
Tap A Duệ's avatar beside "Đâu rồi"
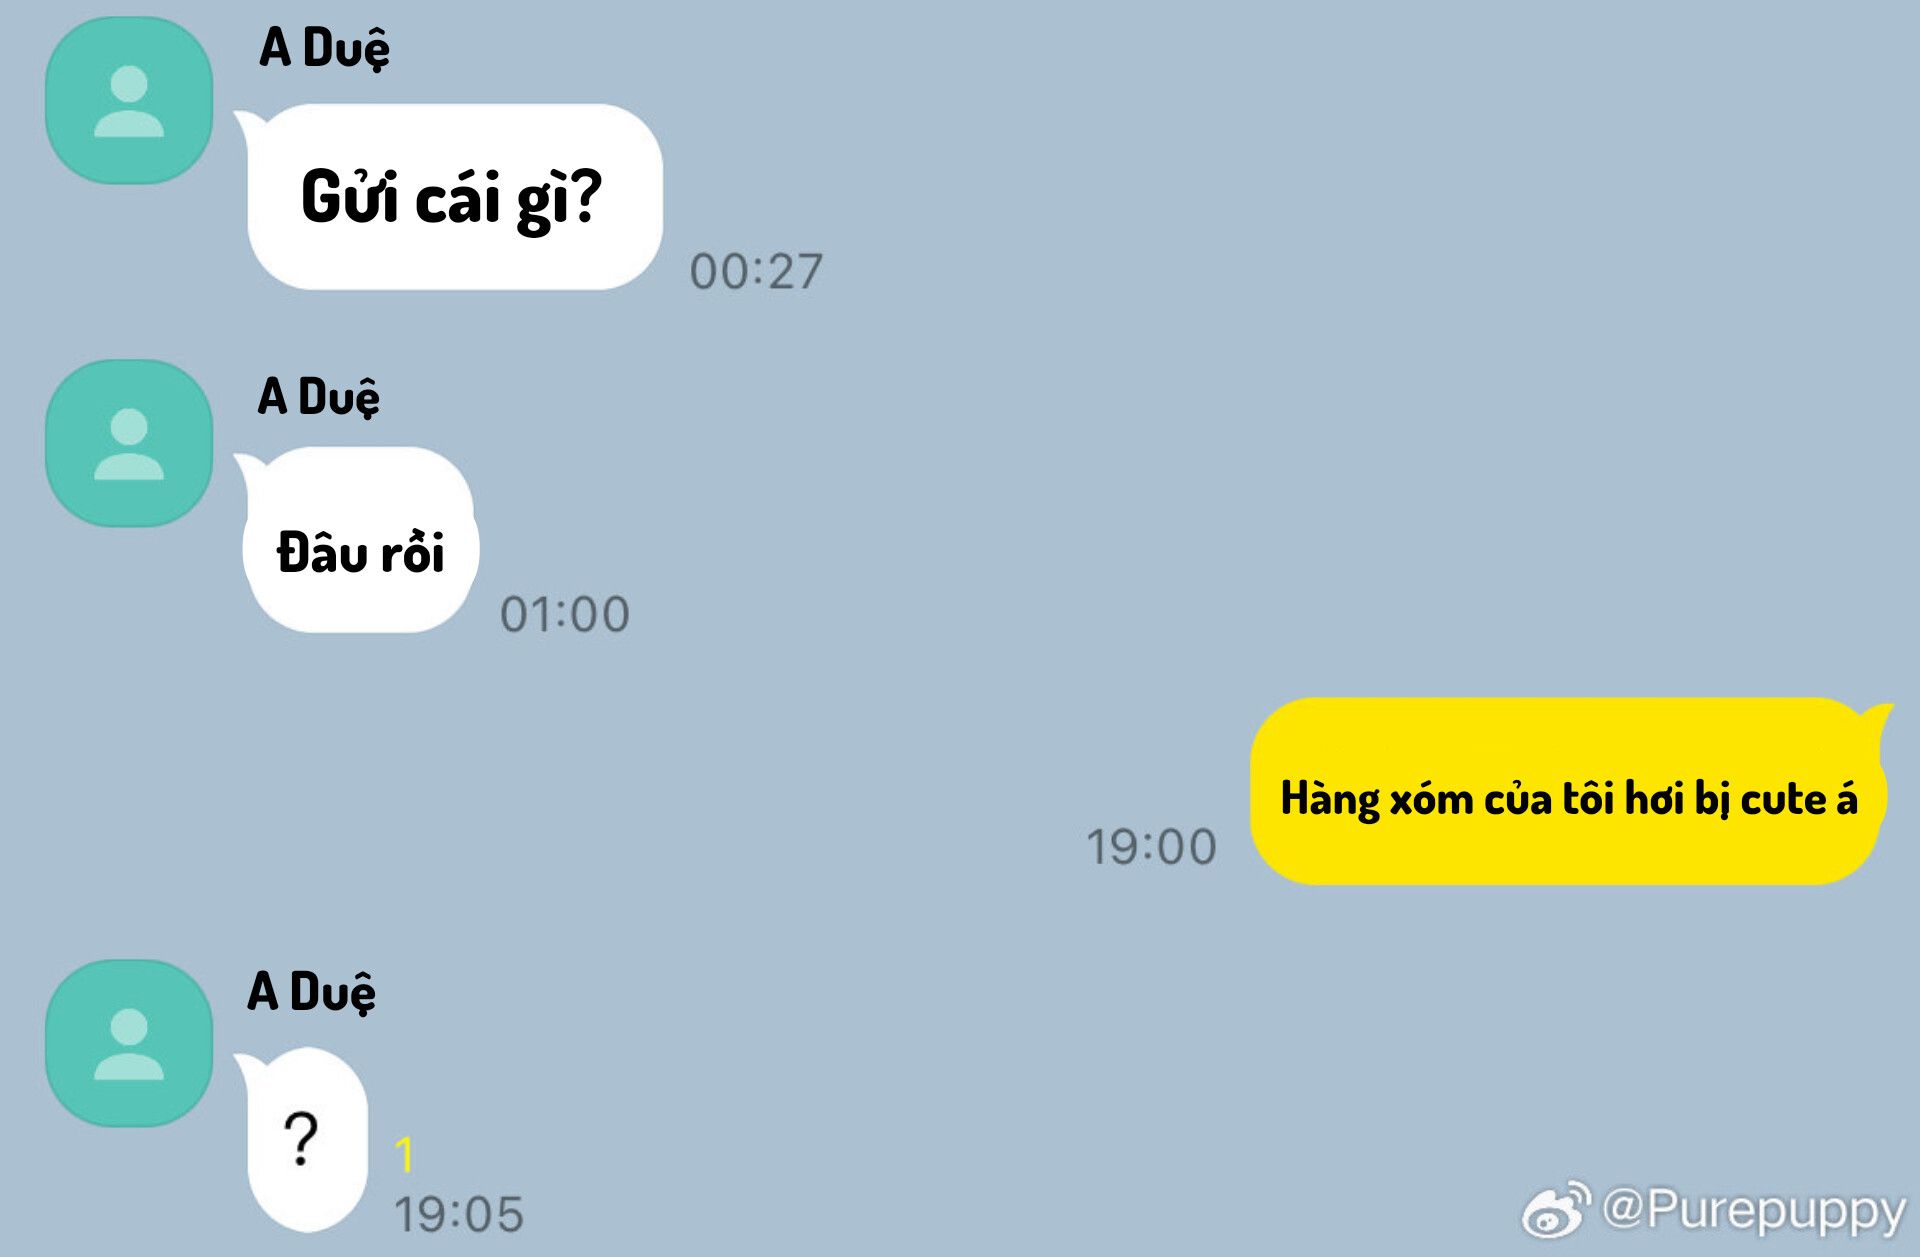129,443
